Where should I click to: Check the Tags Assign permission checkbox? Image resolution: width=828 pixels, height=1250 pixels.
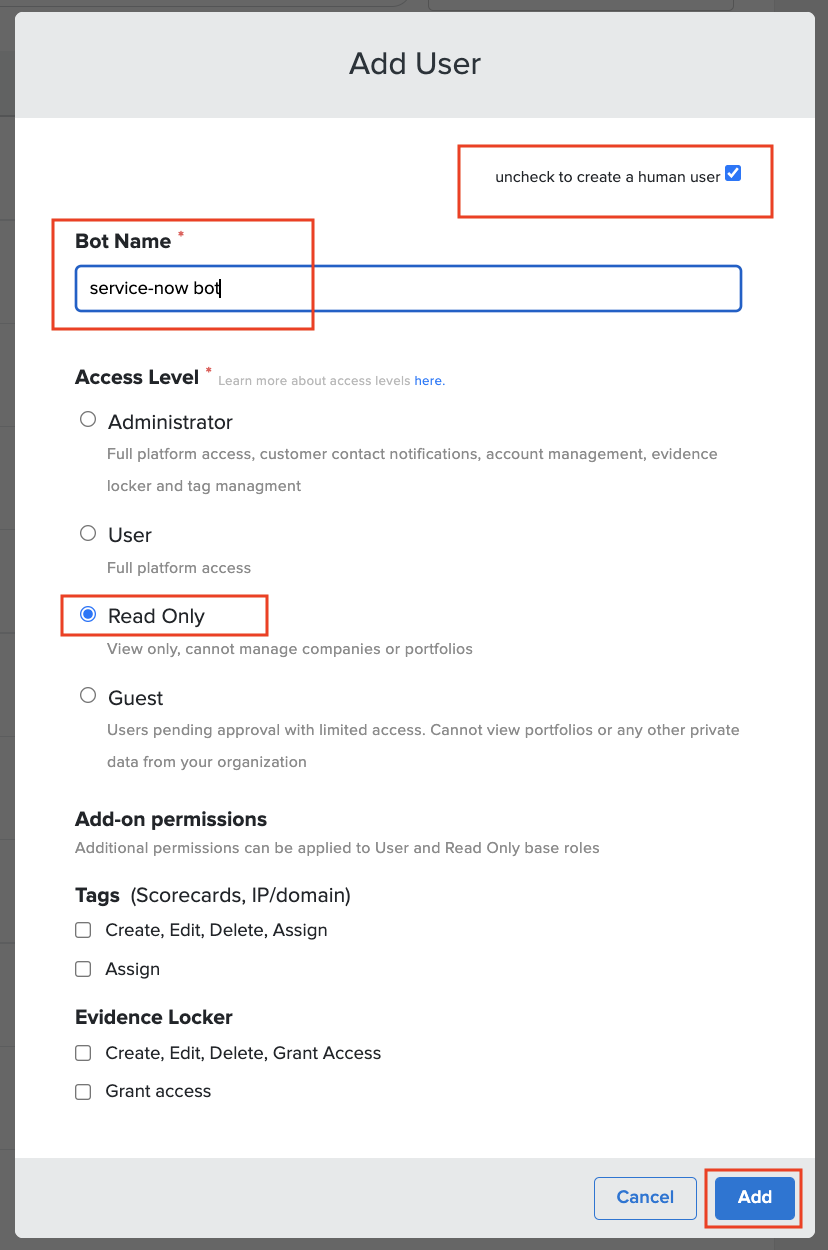pos(83,968)
